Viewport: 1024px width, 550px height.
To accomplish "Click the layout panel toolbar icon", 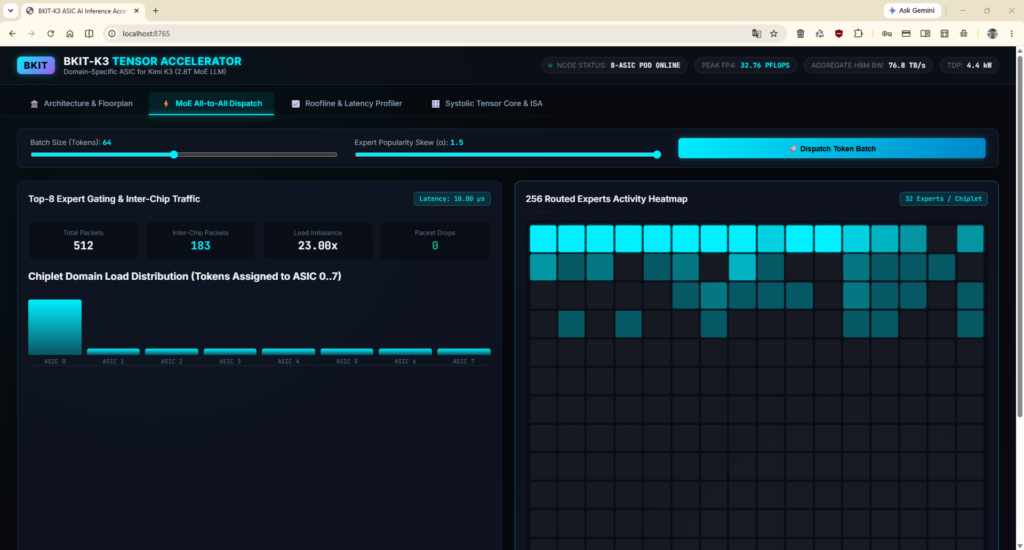I will pos(944,33).
